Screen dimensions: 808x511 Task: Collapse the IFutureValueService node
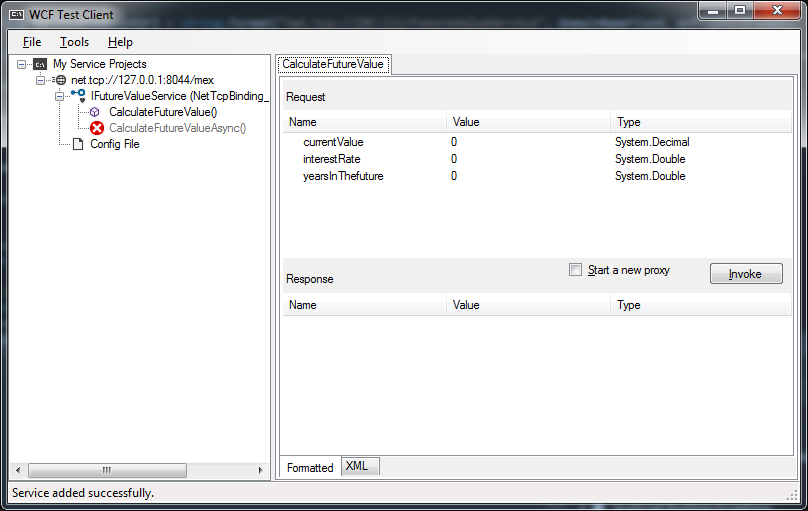pos(60,96)
